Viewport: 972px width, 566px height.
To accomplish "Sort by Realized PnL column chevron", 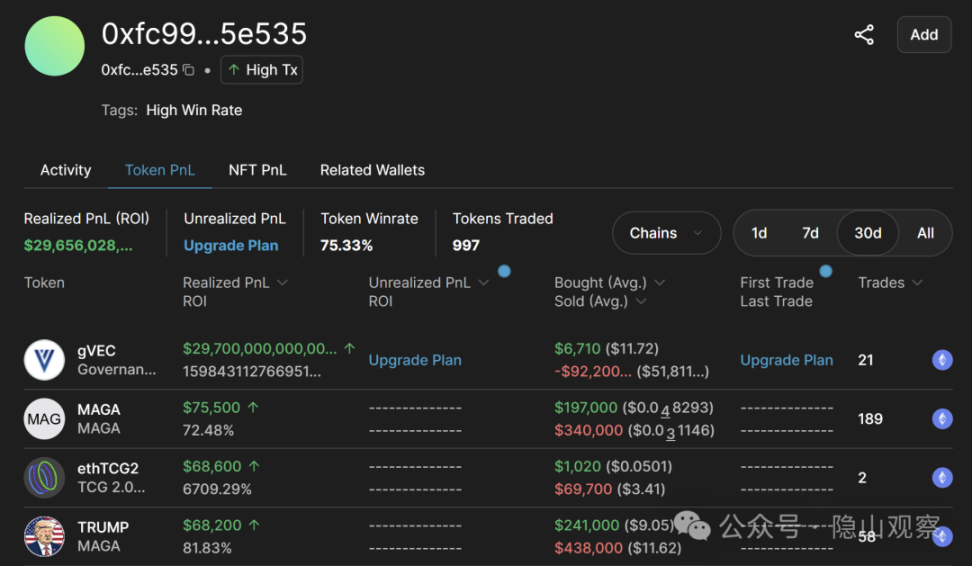I will (283, 283).
